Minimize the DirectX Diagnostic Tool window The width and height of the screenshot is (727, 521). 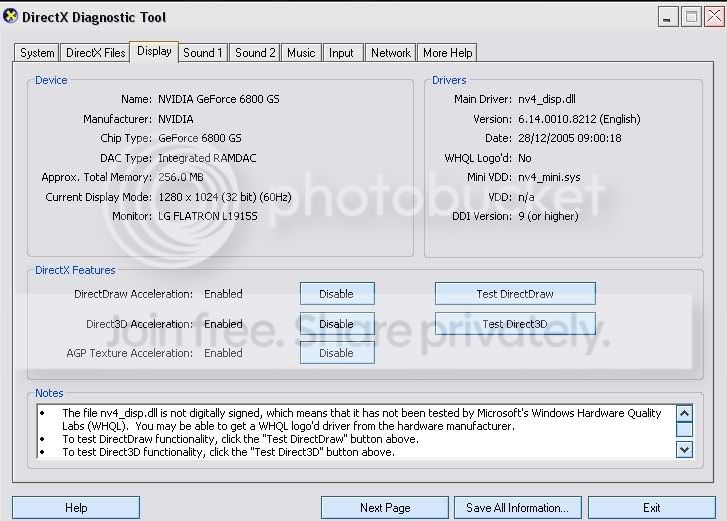pos(668,17)
